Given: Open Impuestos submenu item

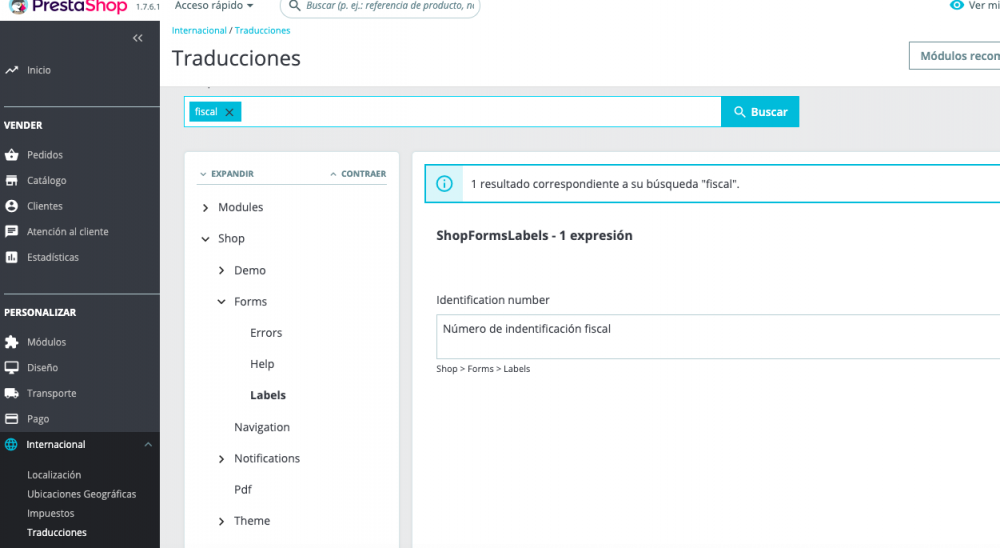Looking at the screenshot, I should tap(50, 514).
